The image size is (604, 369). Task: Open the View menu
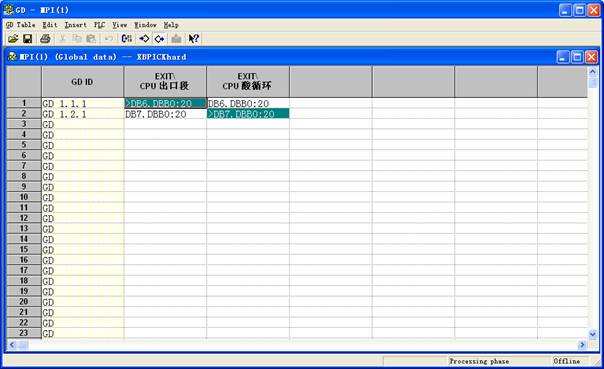(119, 25)
